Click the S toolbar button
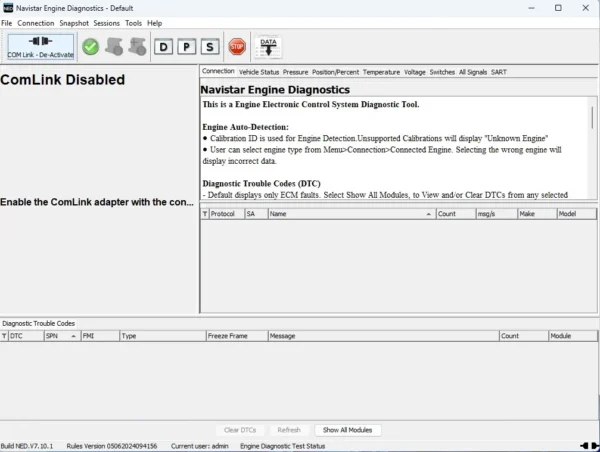This screenshot has height=452, width=600. point(210,47)
